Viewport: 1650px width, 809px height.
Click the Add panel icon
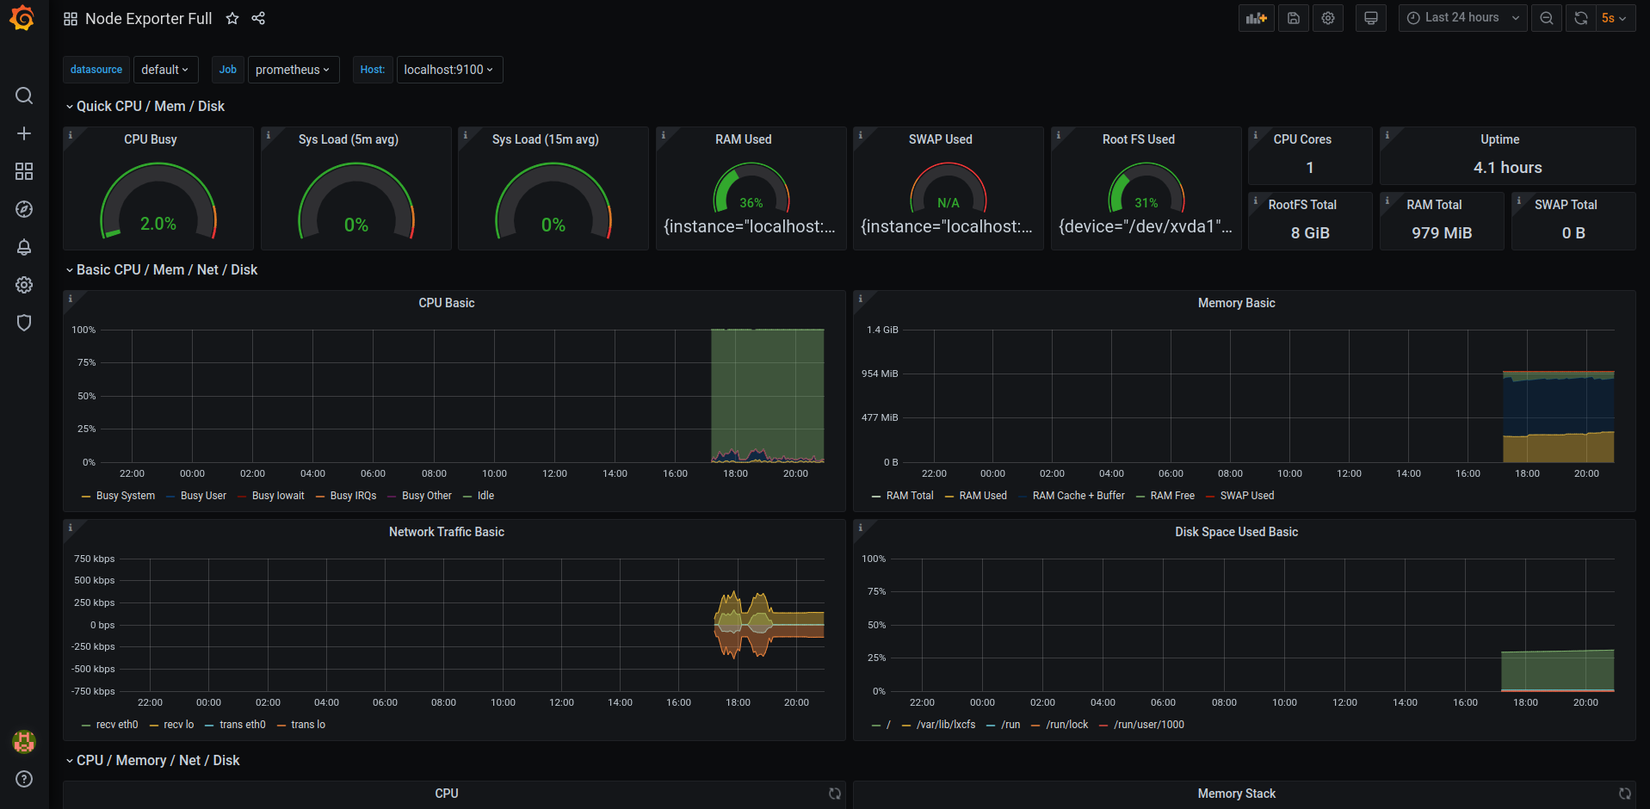[x=1256, y=18]
